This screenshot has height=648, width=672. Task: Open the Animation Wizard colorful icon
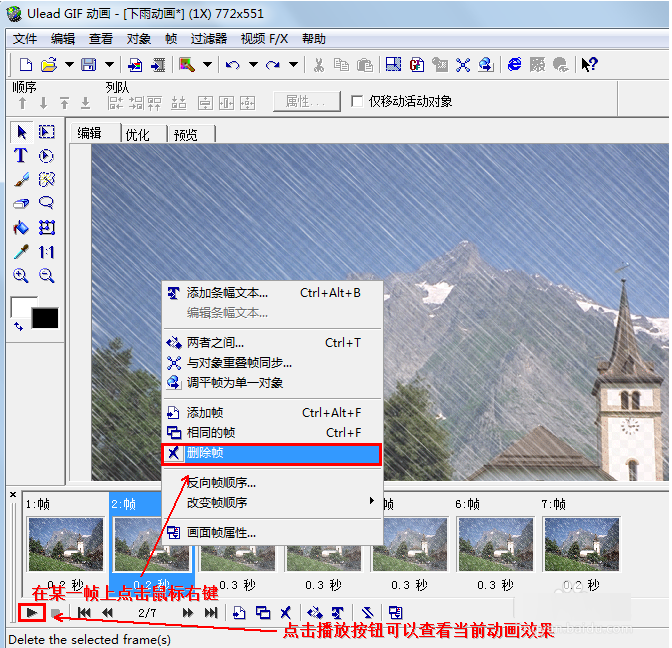(x=187, y=65)
